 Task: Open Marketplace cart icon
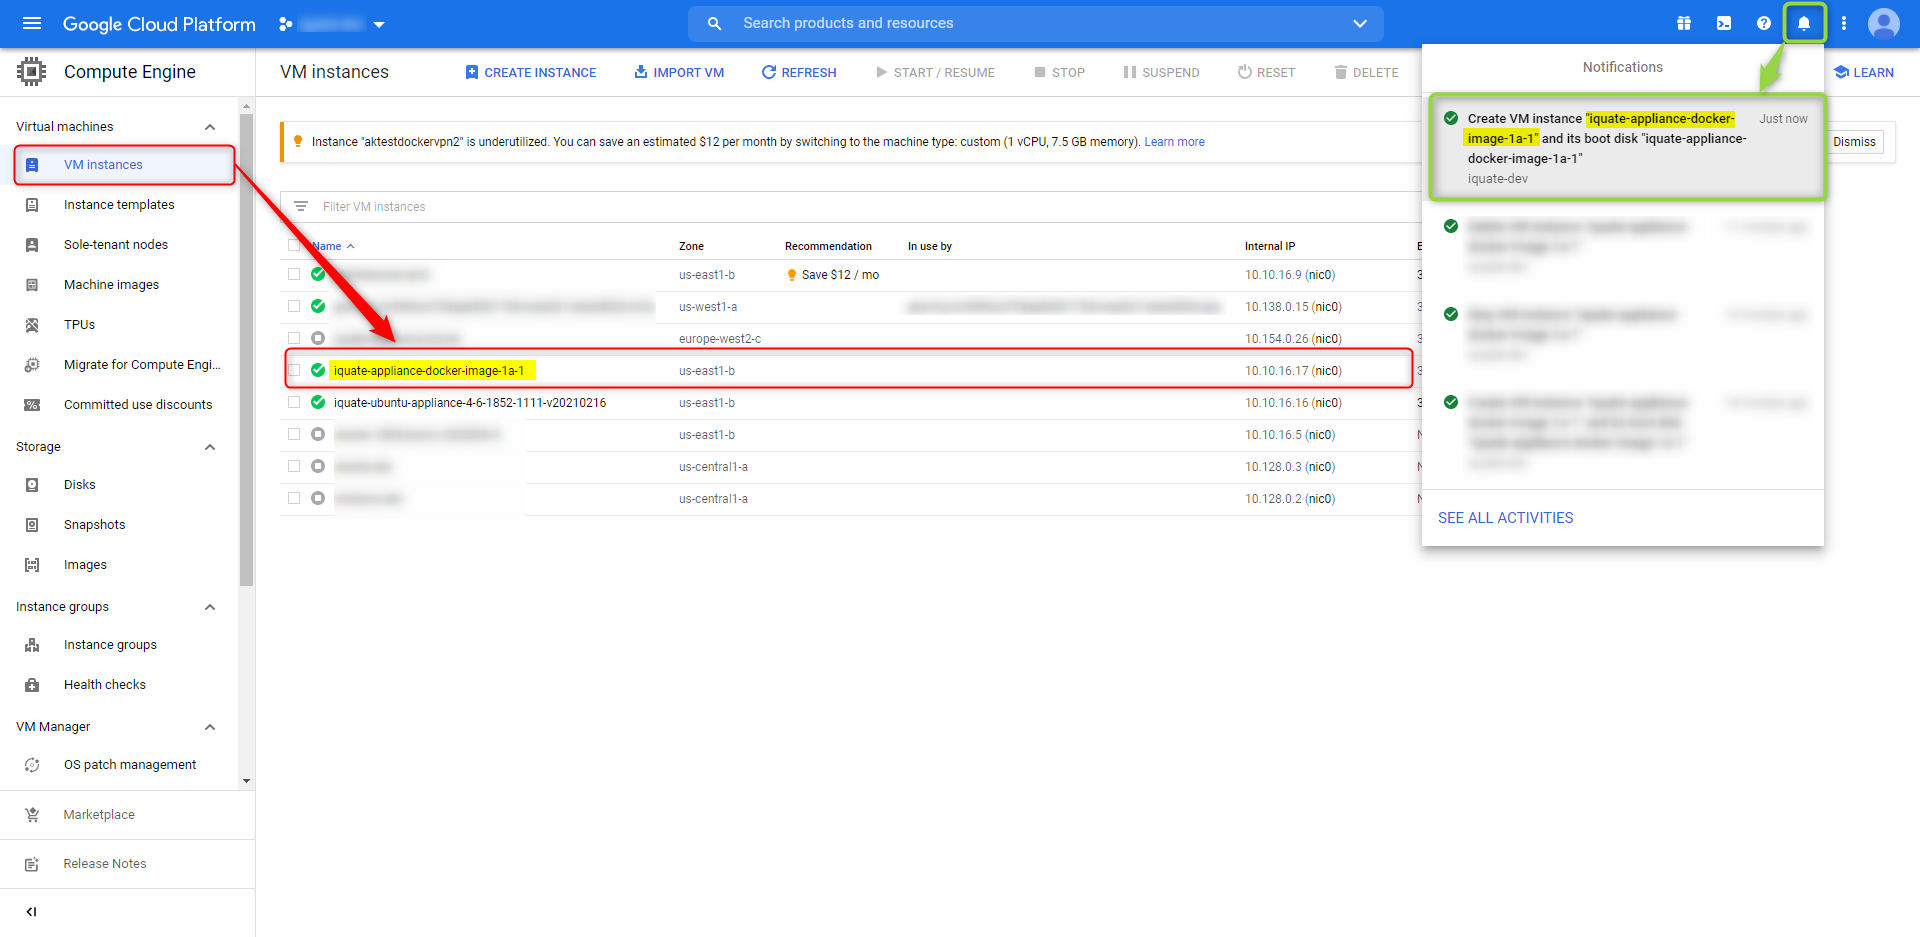32,815
